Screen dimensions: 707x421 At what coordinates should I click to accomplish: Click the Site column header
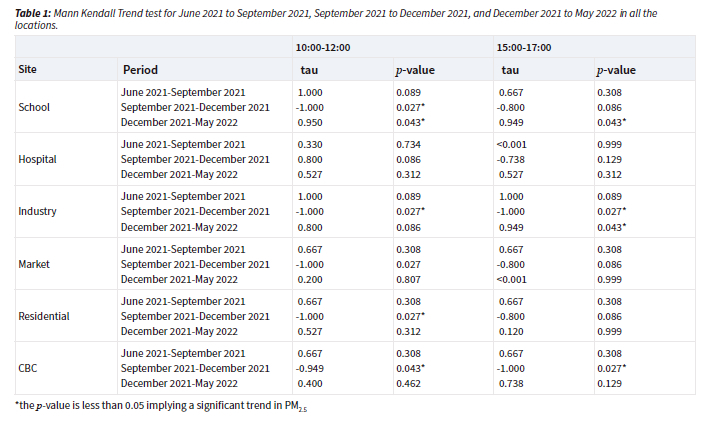coord(28,70)
